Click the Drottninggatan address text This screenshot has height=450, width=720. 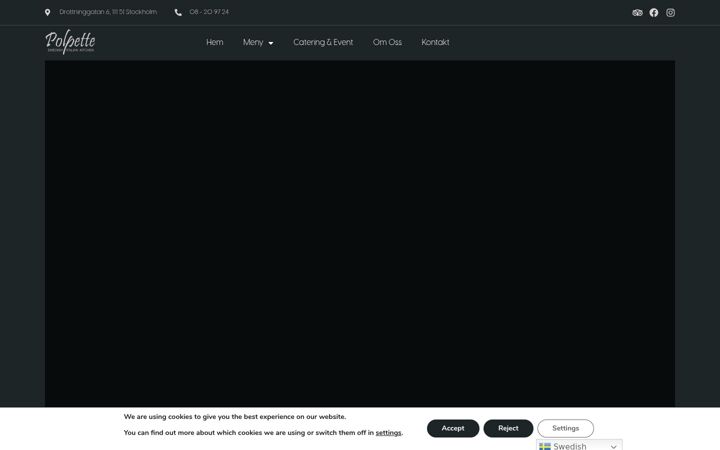coord(108,12)
